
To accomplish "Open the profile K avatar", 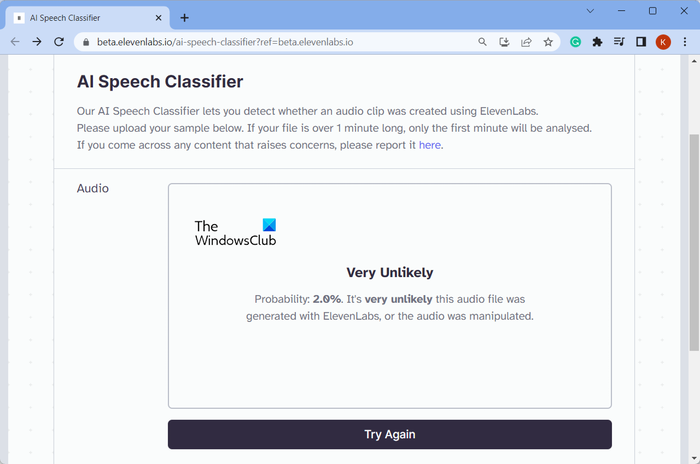I will (663, 42).
